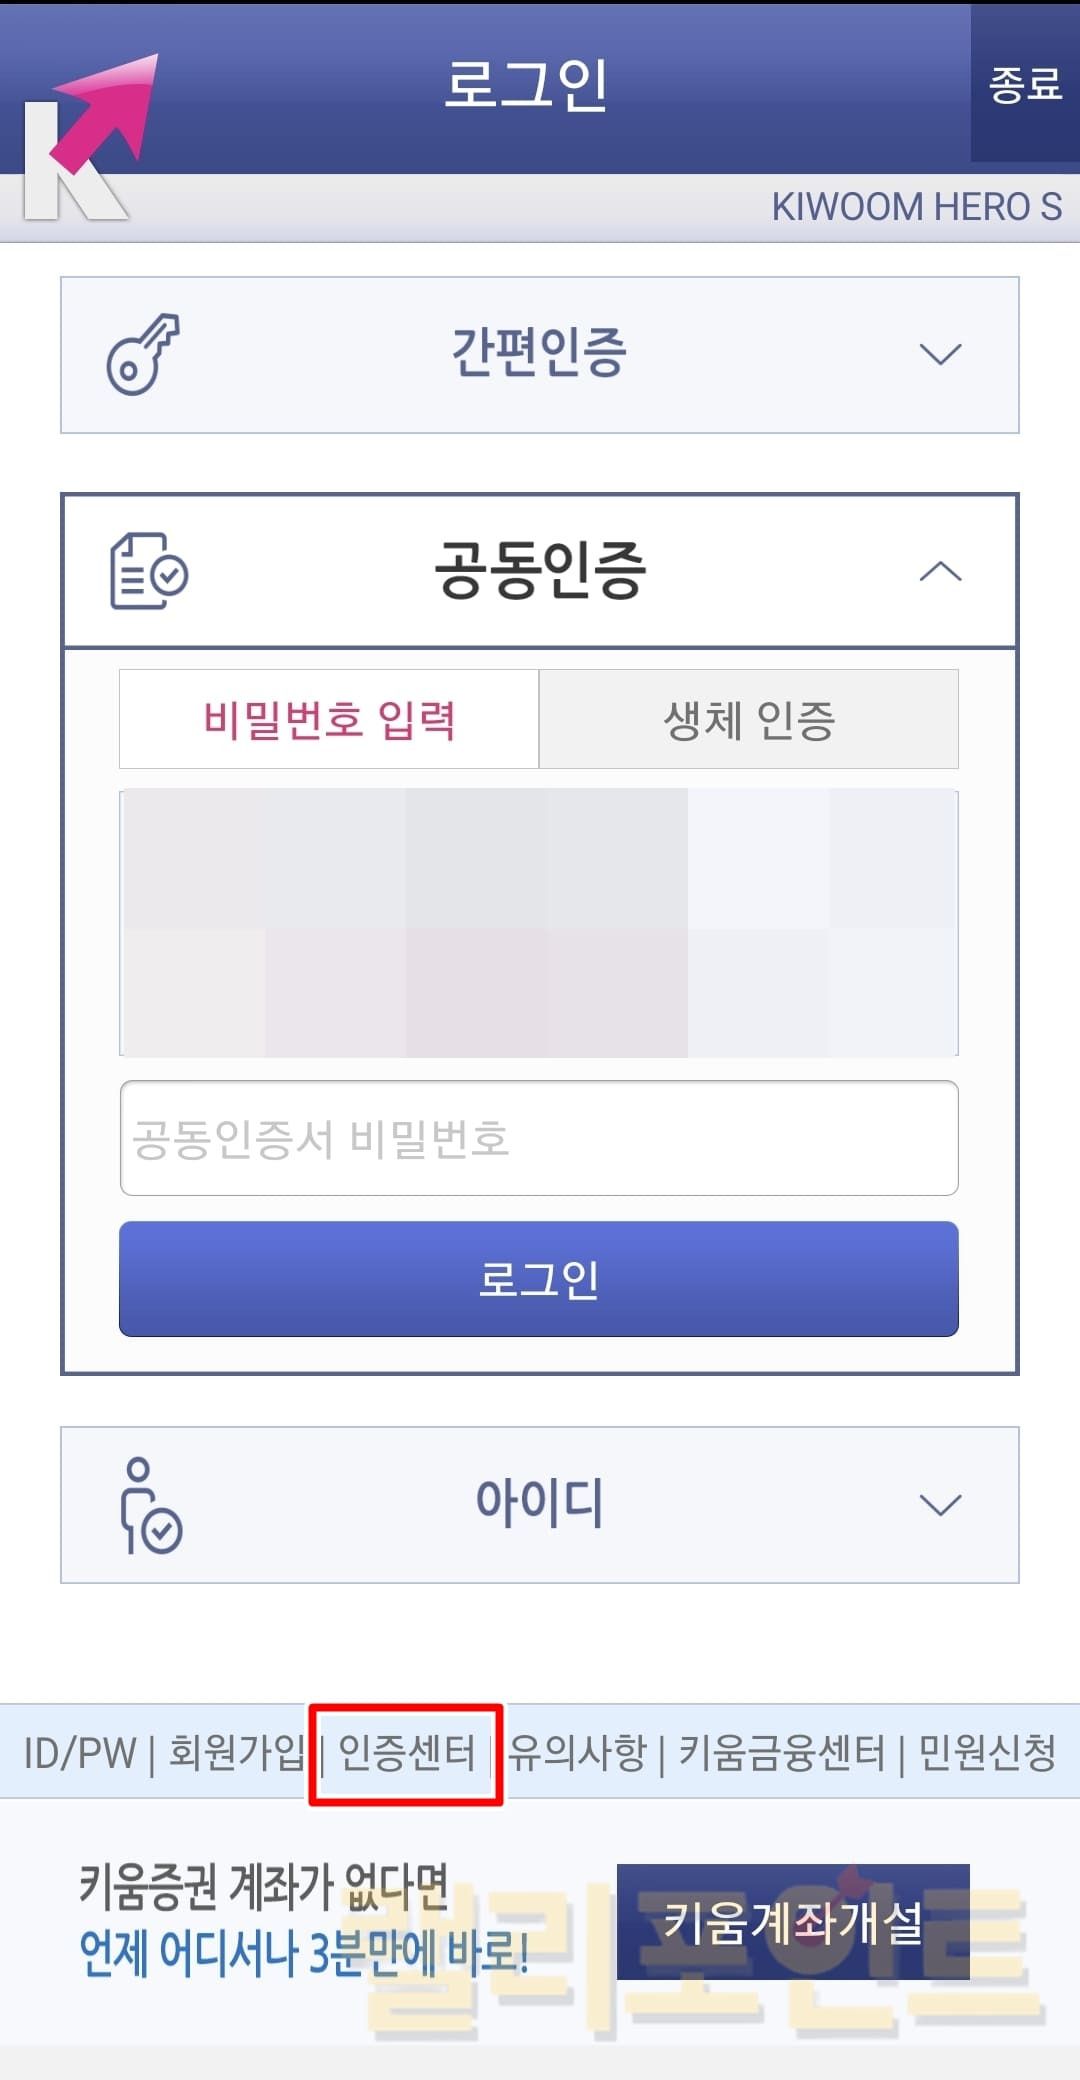This screenshot has width=1080, height=2080.
Task: Open the 인증센터 link
Action: click(407, 1753)
